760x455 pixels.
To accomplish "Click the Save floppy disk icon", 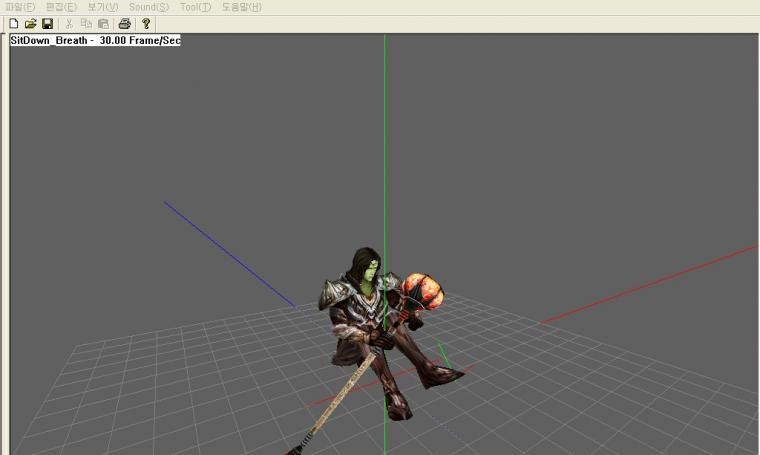I will (48, 23).
